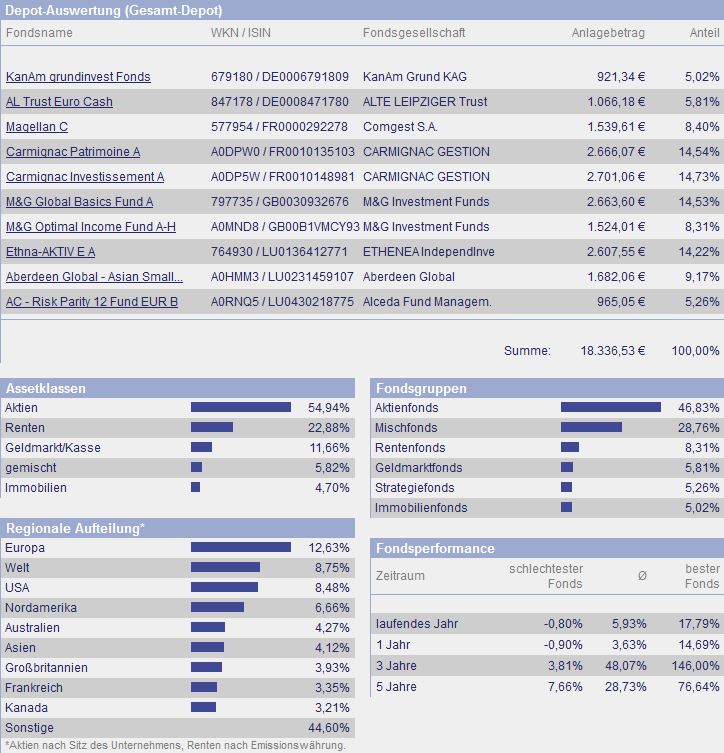
Task: Click the Europa bar in Regionale Aufteilung
Action: click(241, 548)
